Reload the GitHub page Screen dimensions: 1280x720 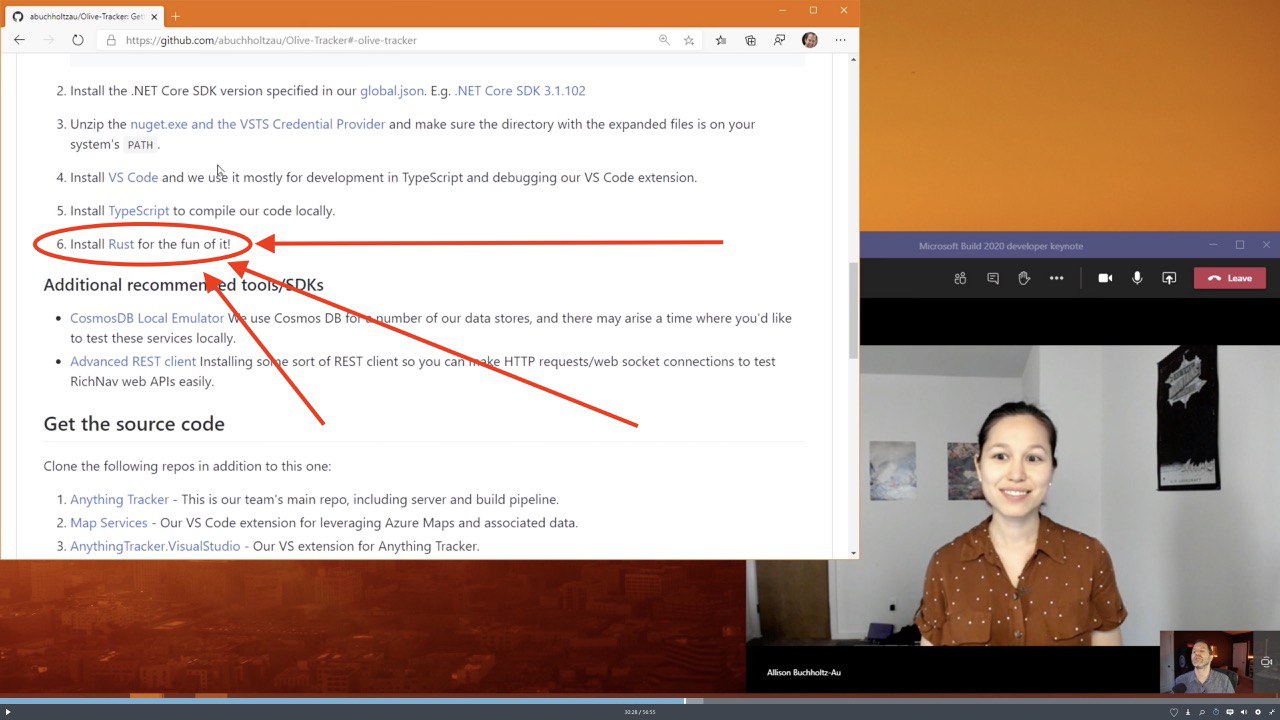[x=77, y=40]
